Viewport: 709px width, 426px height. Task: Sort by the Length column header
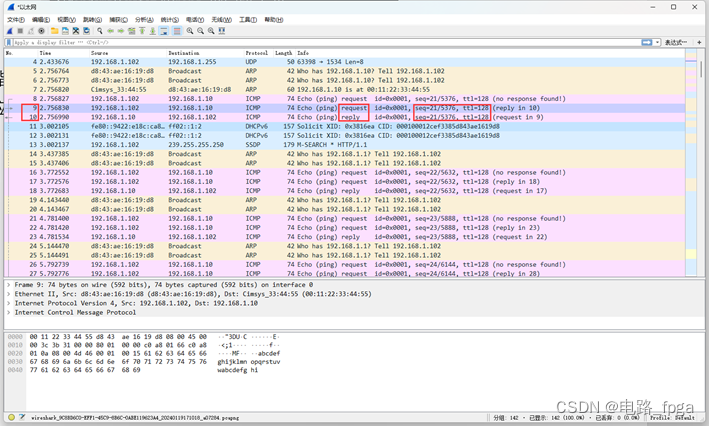click(x=284, y=53)
